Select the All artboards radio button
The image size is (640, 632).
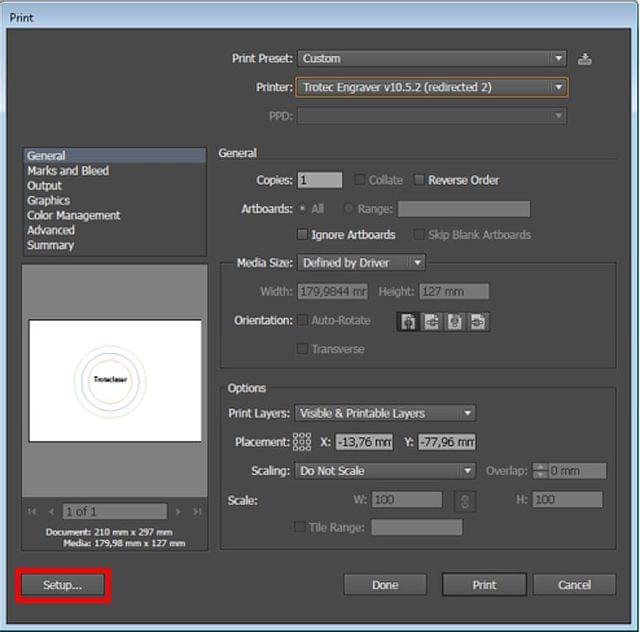303,209
